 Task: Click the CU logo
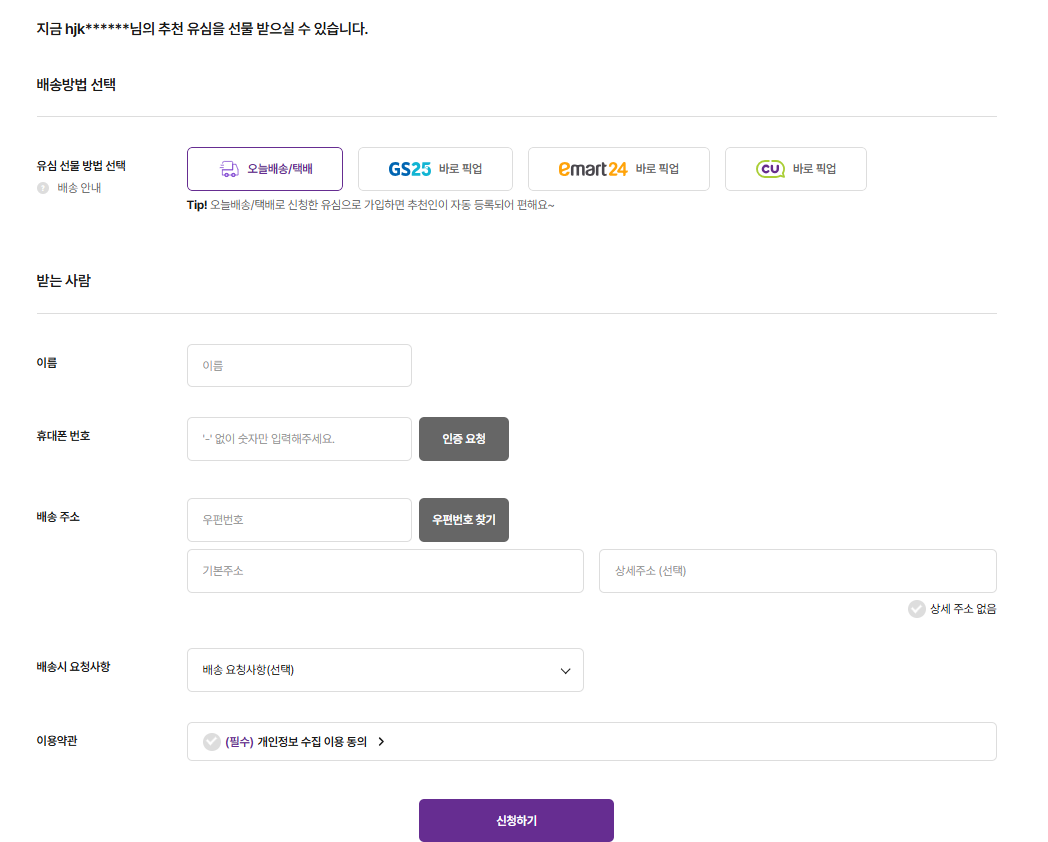click(770, 169)
